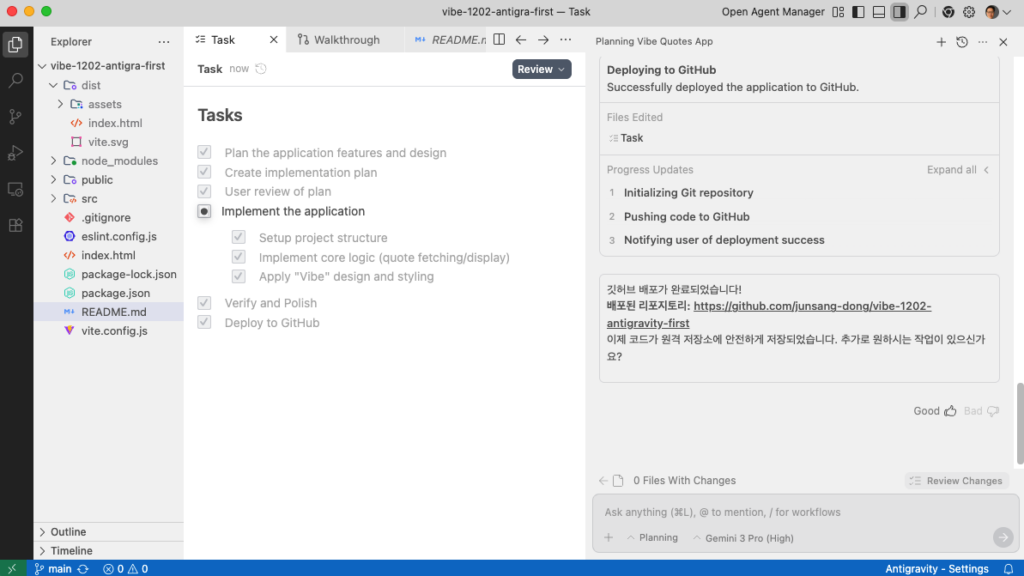
Task: Toggle the 'Setup project structure' checkbox
Action: [239, 238]
